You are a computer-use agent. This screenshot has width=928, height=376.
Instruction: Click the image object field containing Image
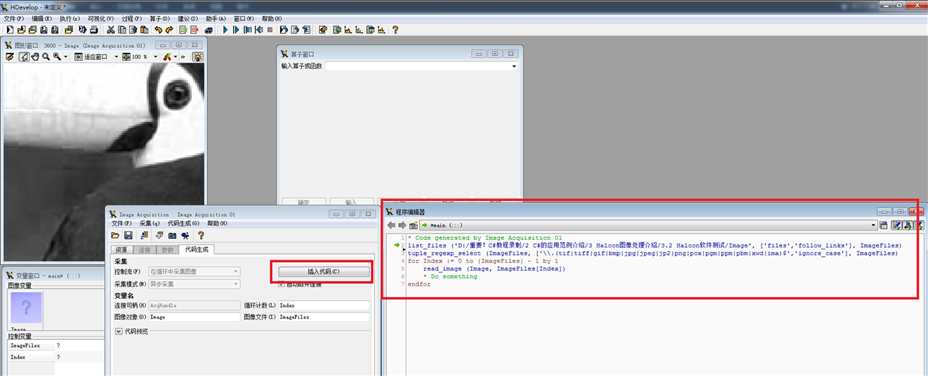[x=195, y=317]
